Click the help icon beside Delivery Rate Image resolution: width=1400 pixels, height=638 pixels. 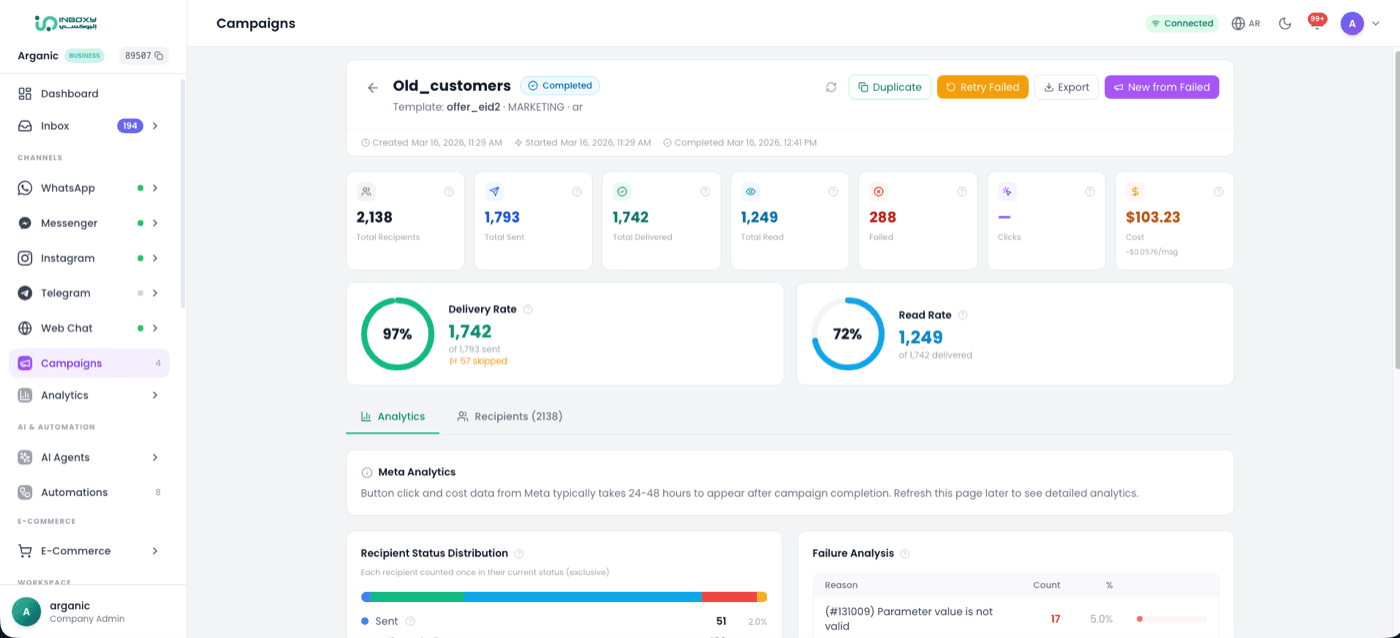(528, 310)
